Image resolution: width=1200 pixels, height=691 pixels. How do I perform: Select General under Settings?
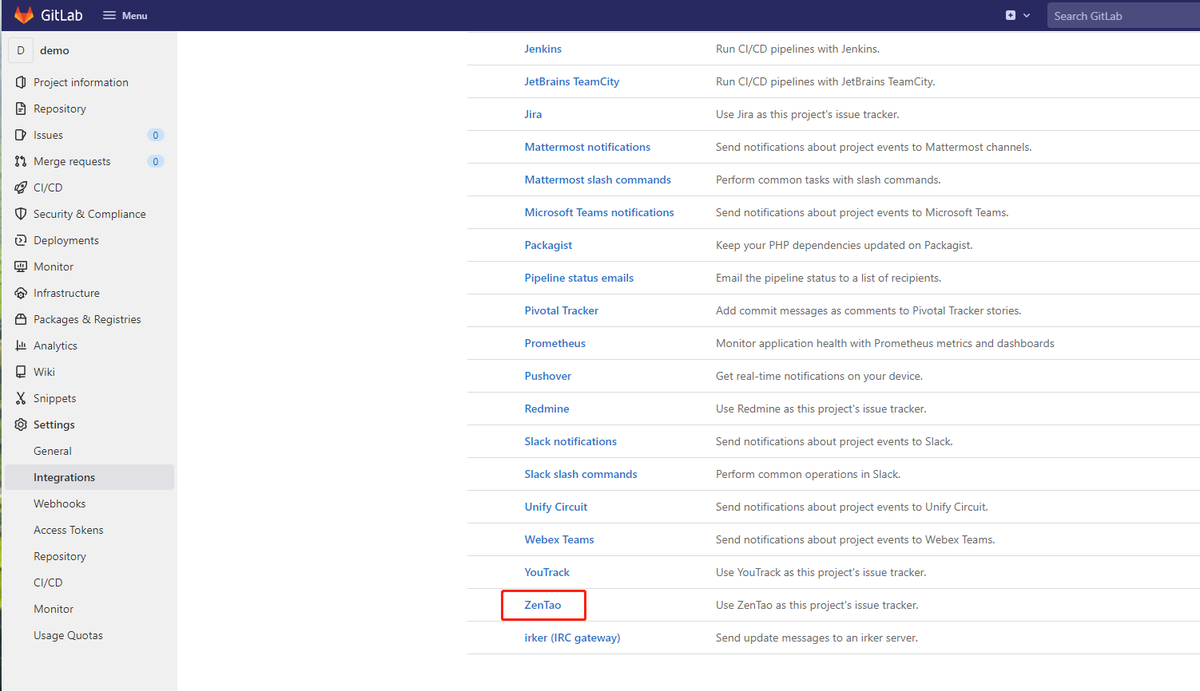click(52, 451)
